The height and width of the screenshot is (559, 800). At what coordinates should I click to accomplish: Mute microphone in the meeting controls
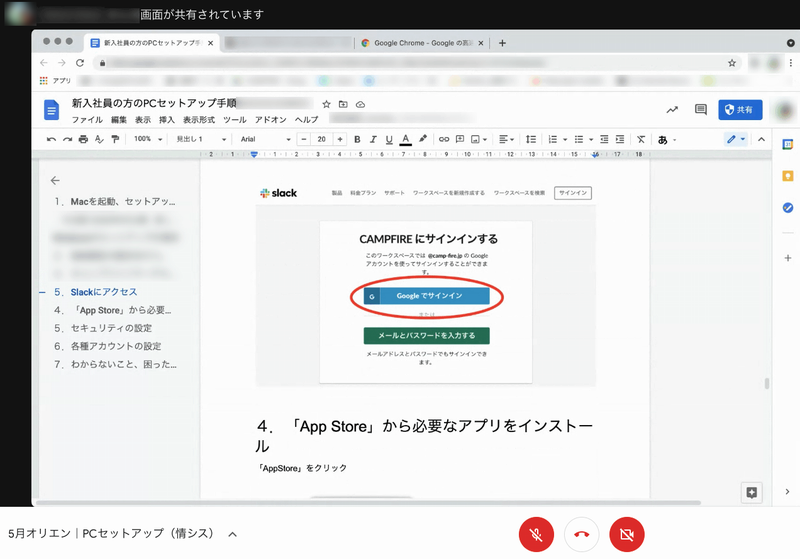click(536, 534)
